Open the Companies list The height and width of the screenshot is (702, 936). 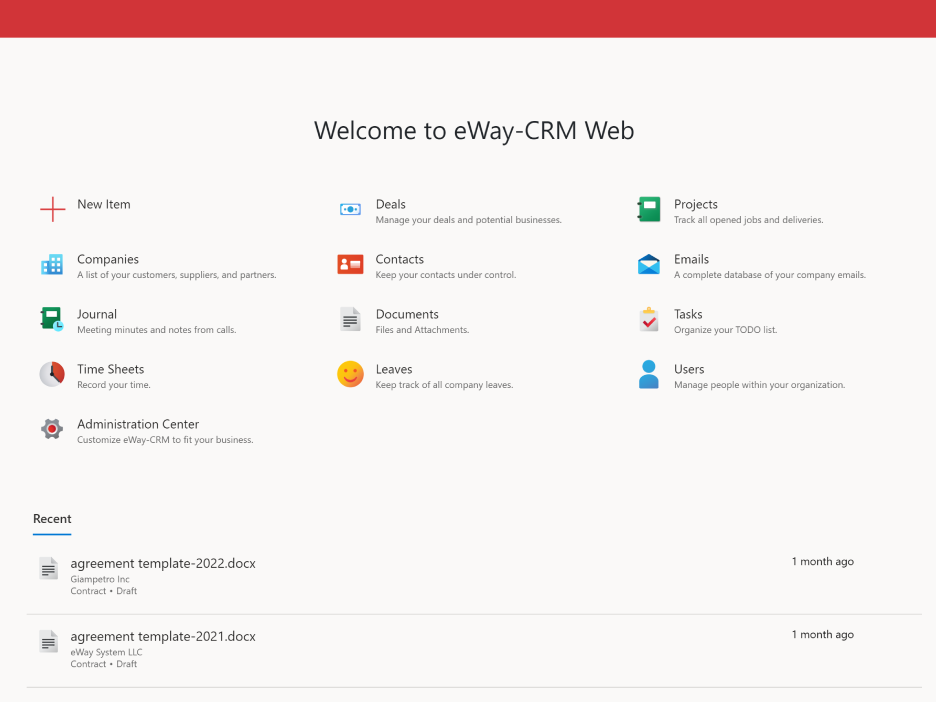108,259
